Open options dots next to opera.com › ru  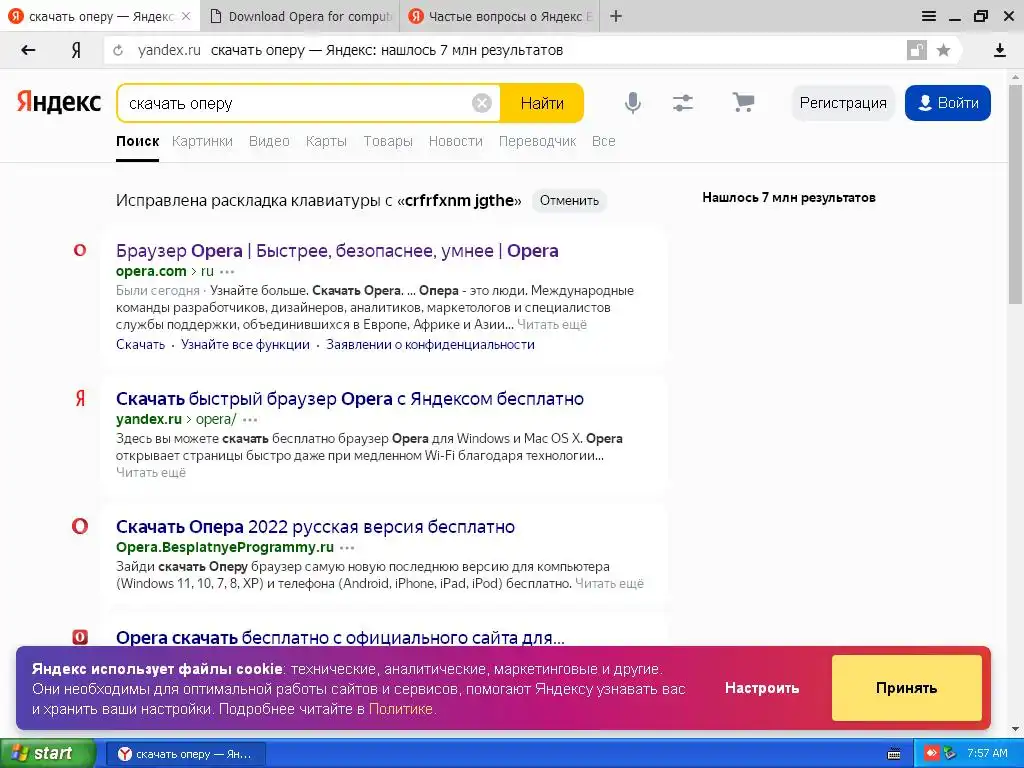pos(227,272)
